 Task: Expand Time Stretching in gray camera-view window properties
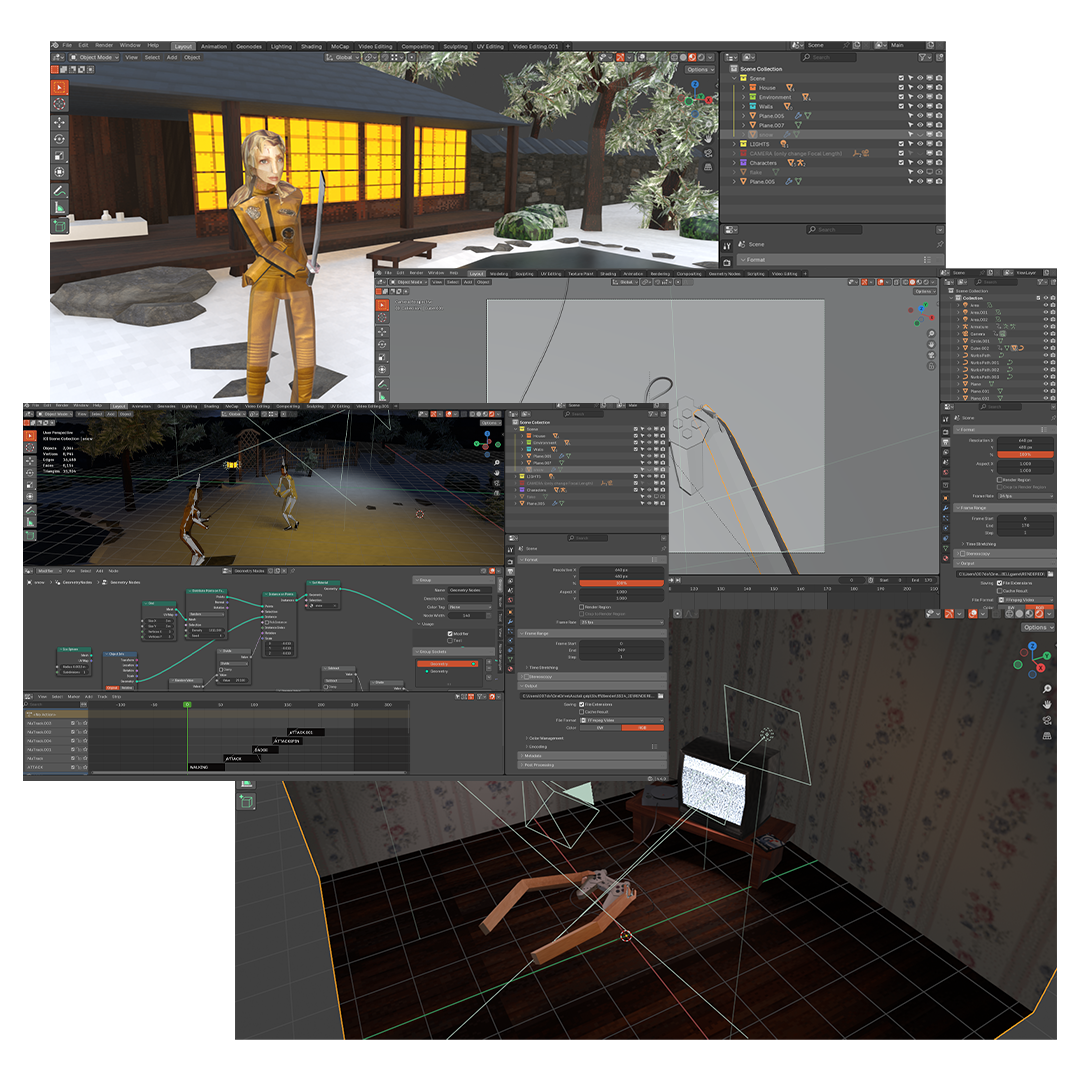pyautogui.click(x=981, y=544)
